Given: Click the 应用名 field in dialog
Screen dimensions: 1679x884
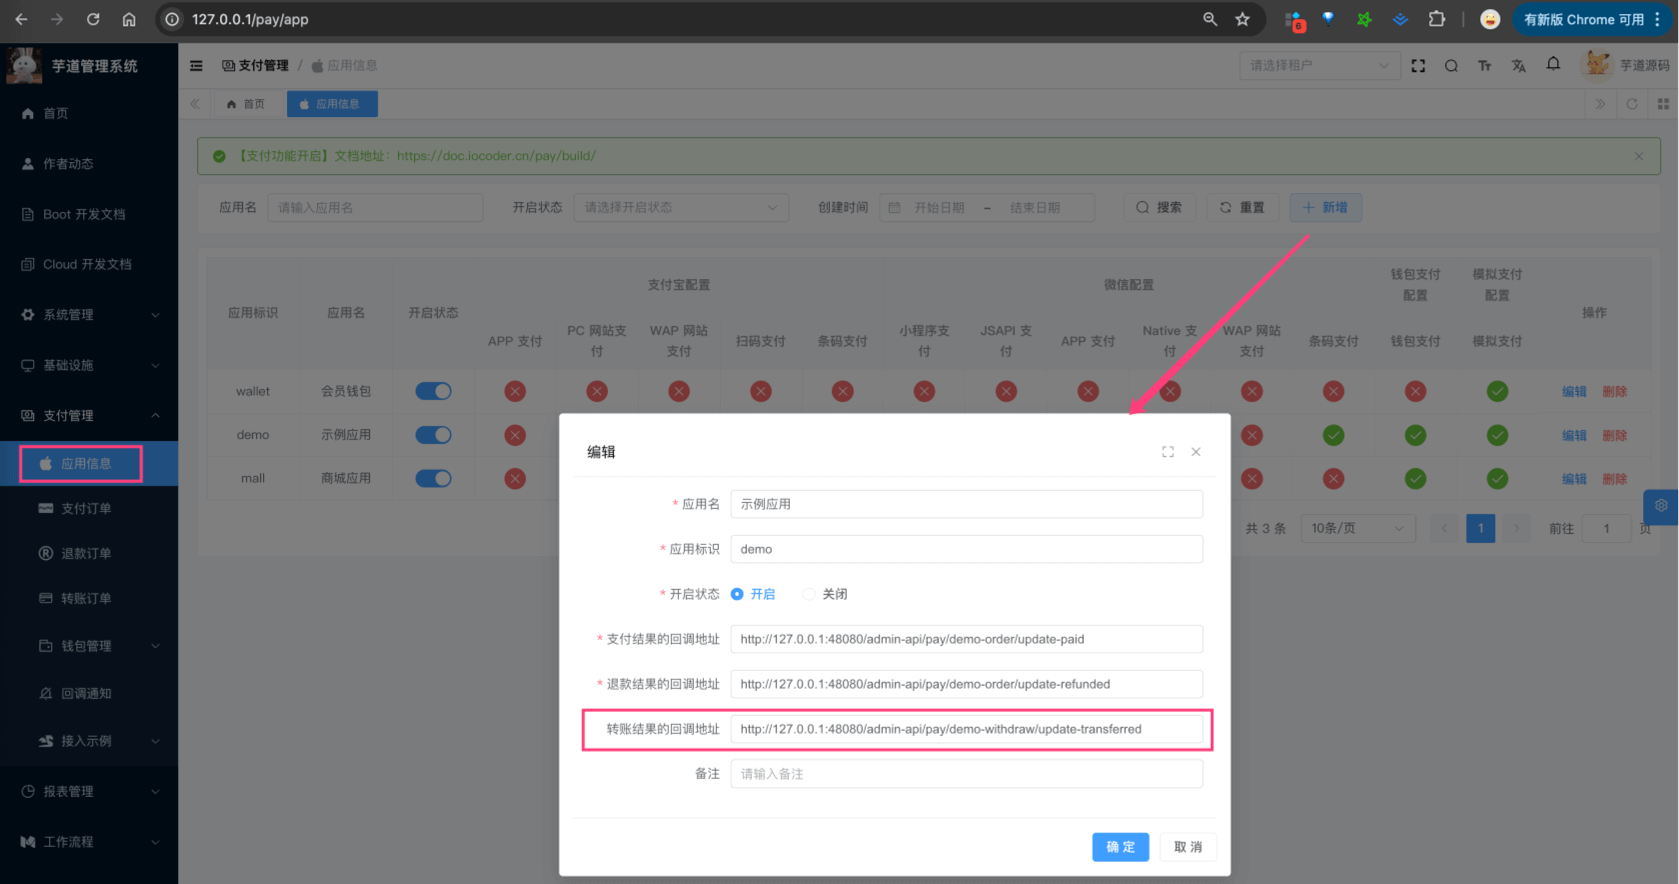Looking at the screenshot, I should [x=966, y=504].
